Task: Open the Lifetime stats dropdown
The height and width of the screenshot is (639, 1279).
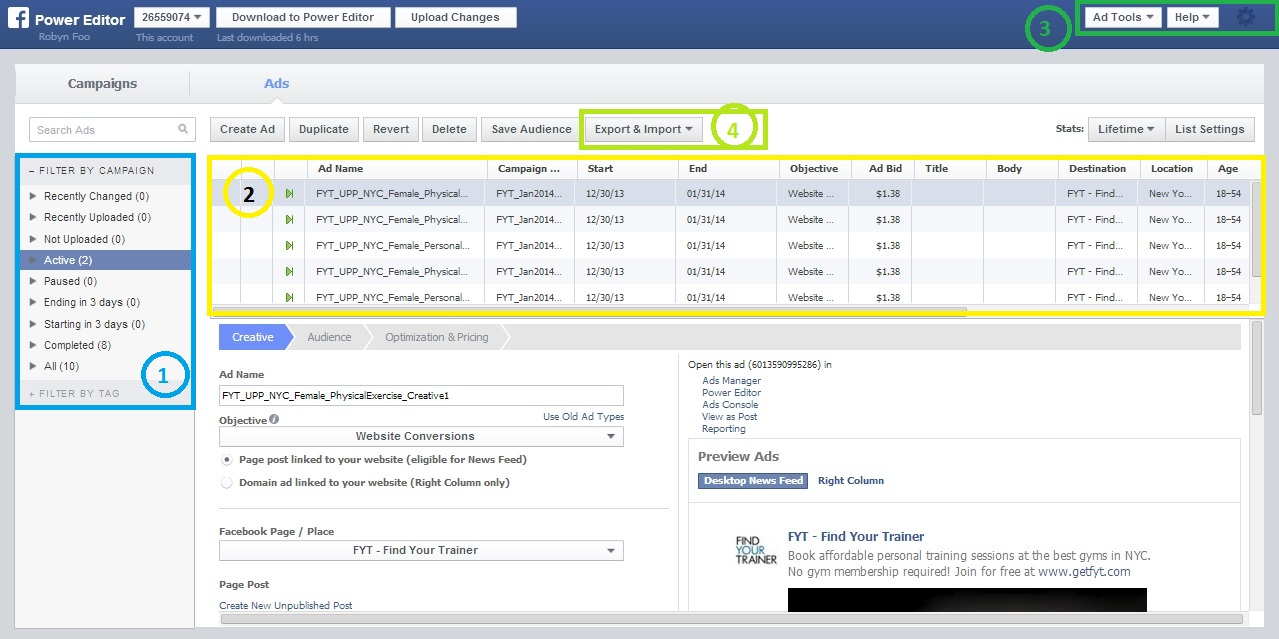Action: (1126, 129)
